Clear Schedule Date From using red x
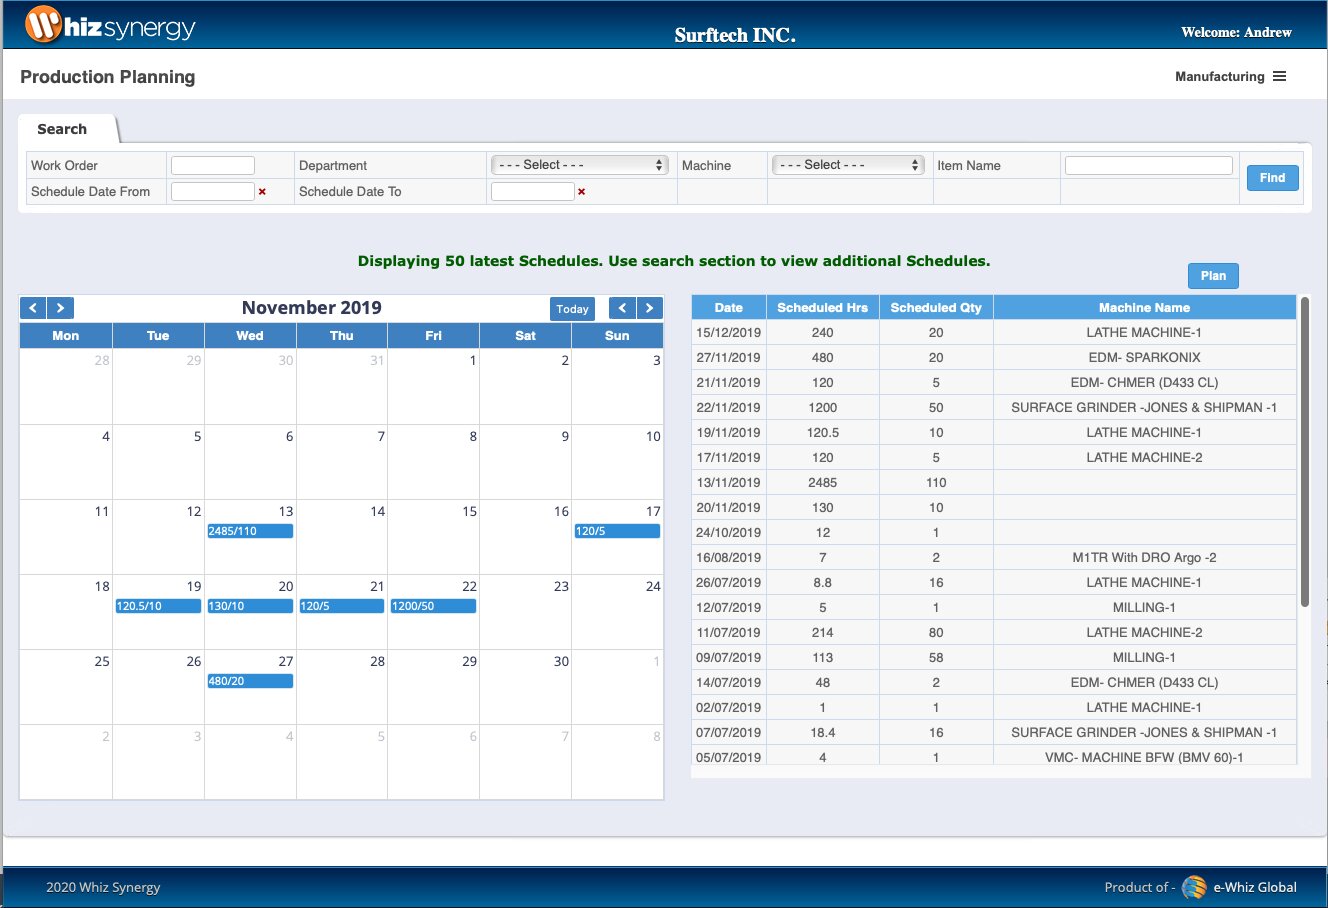 click(262, 192)
